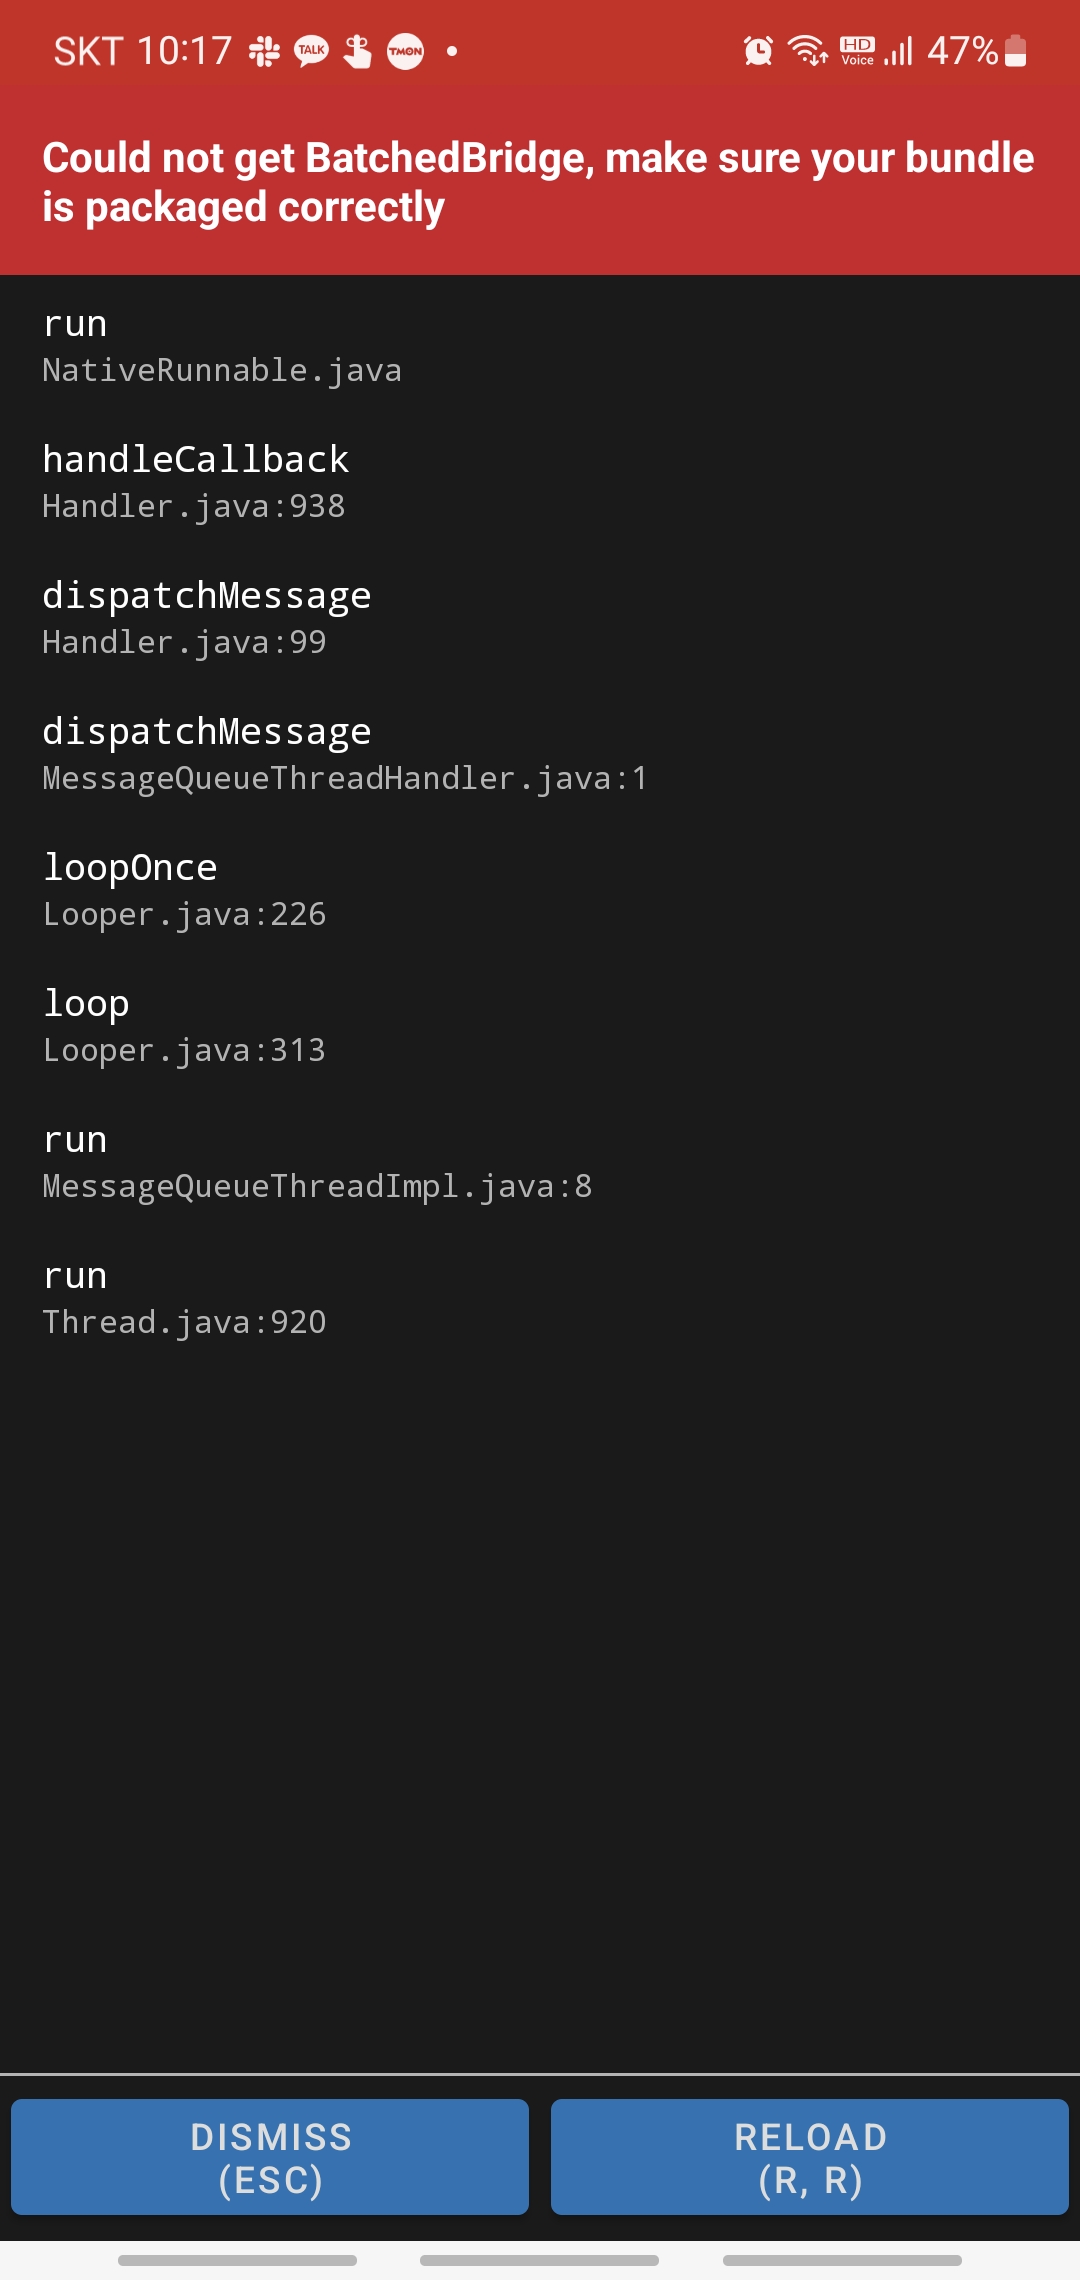1080x2280 pixels.
Task: Select the MessageQueueThreadHandler.java:1 stack frame
Action: tap(540, 754)
